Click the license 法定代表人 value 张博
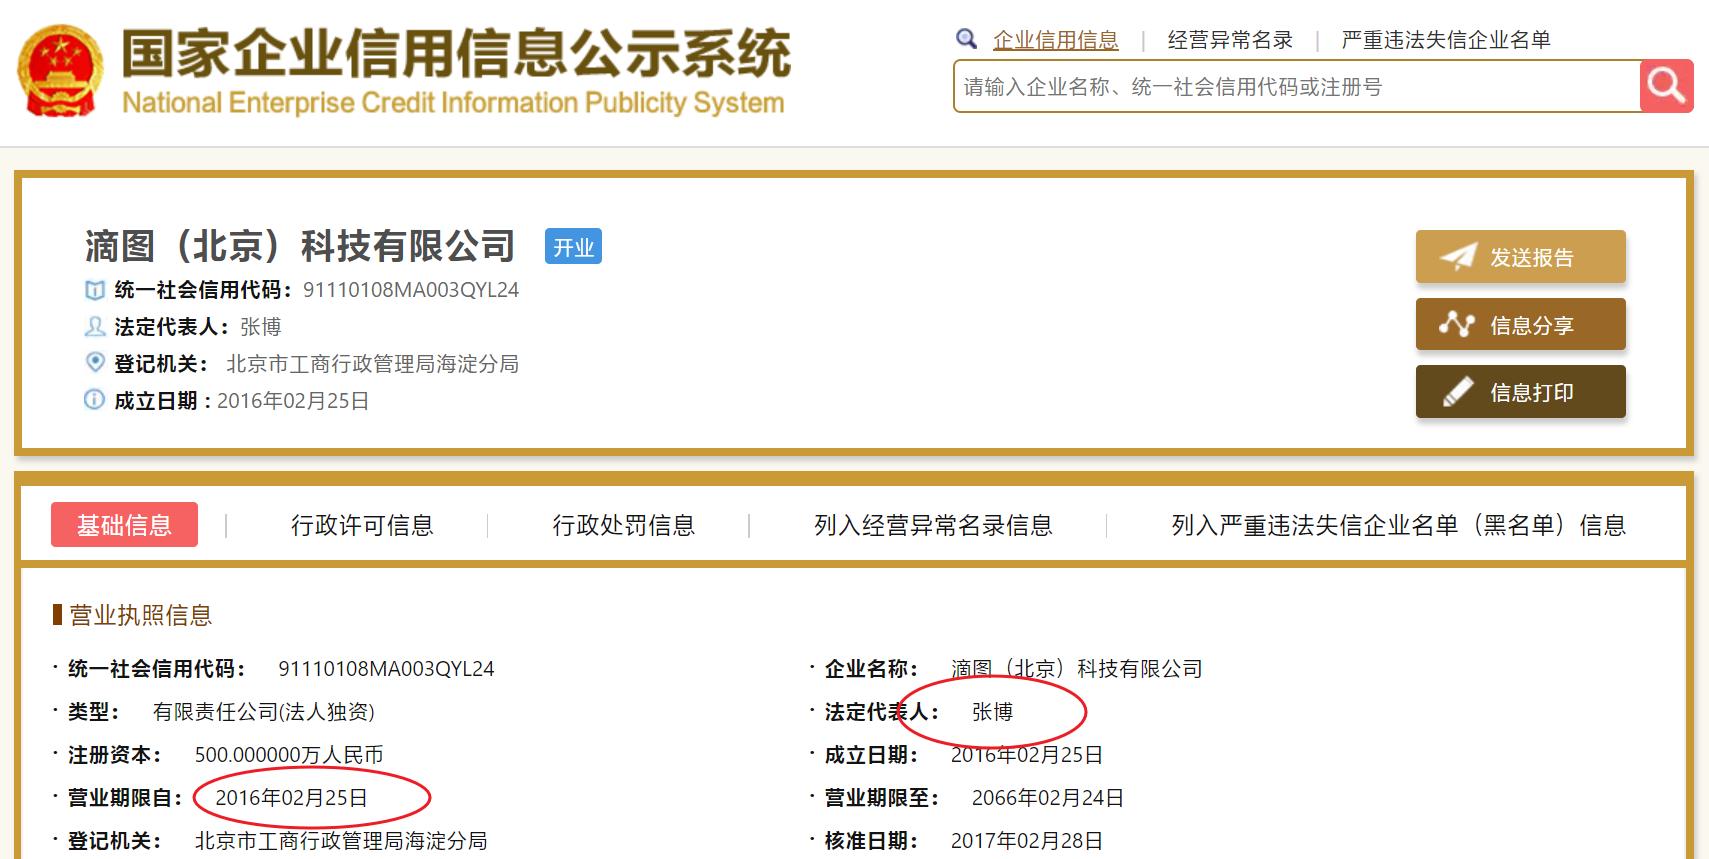The height and width of the screenshot is (859, 1709). tap(993, 712)
